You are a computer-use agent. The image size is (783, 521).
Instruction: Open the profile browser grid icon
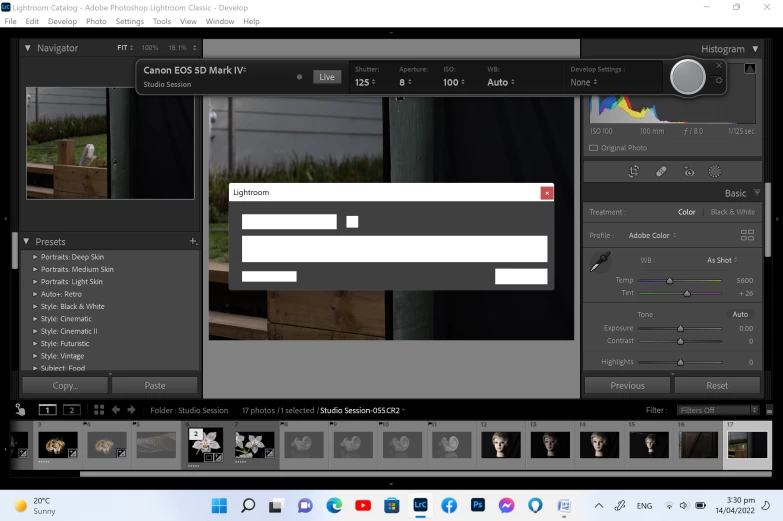click(747, 235)
